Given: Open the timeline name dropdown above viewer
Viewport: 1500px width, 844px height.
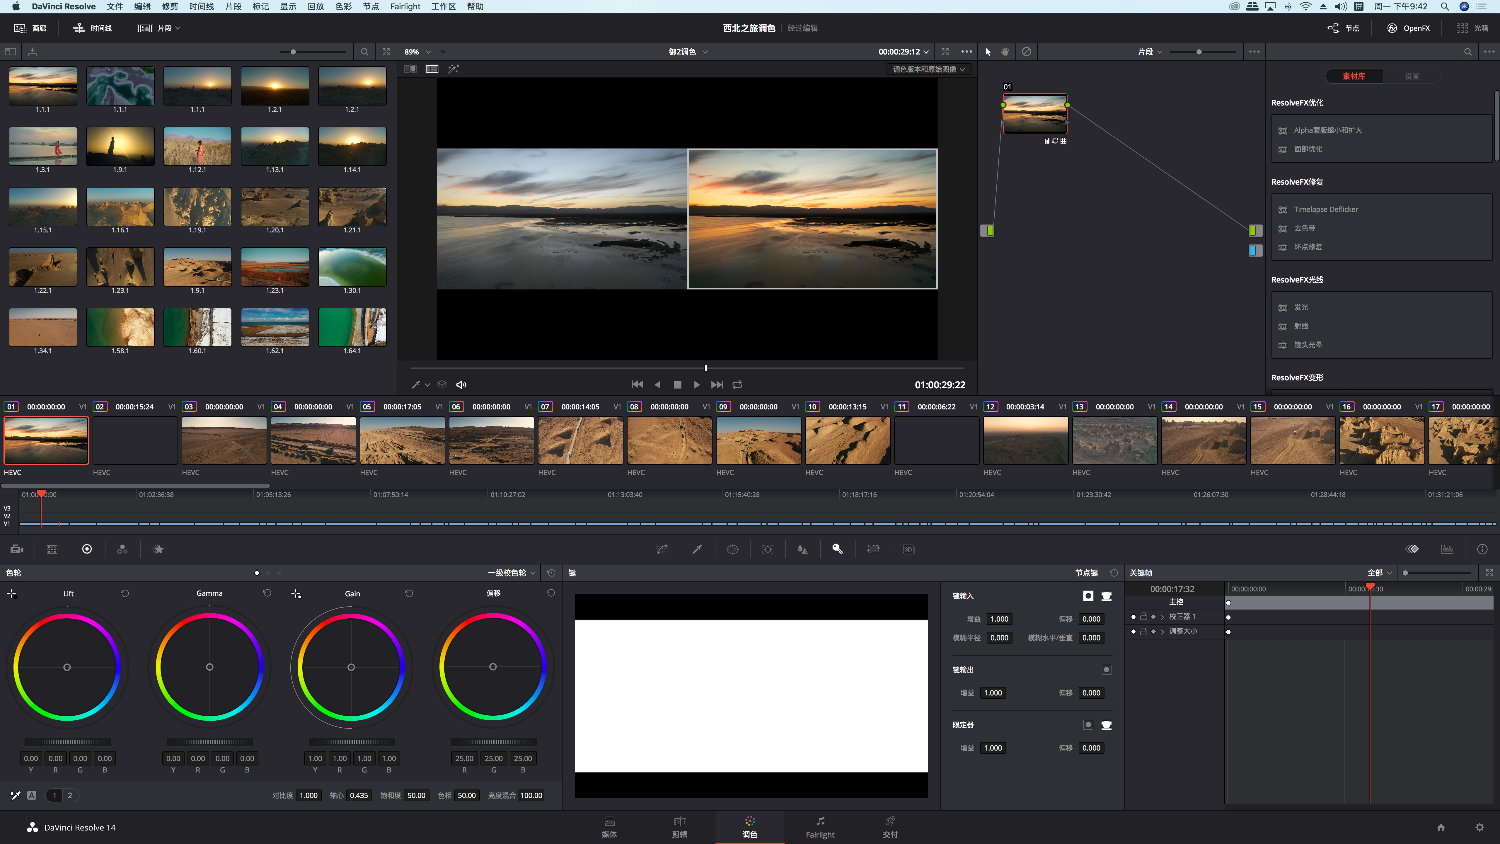Looking at the screenshot, I should click(688, 52).
